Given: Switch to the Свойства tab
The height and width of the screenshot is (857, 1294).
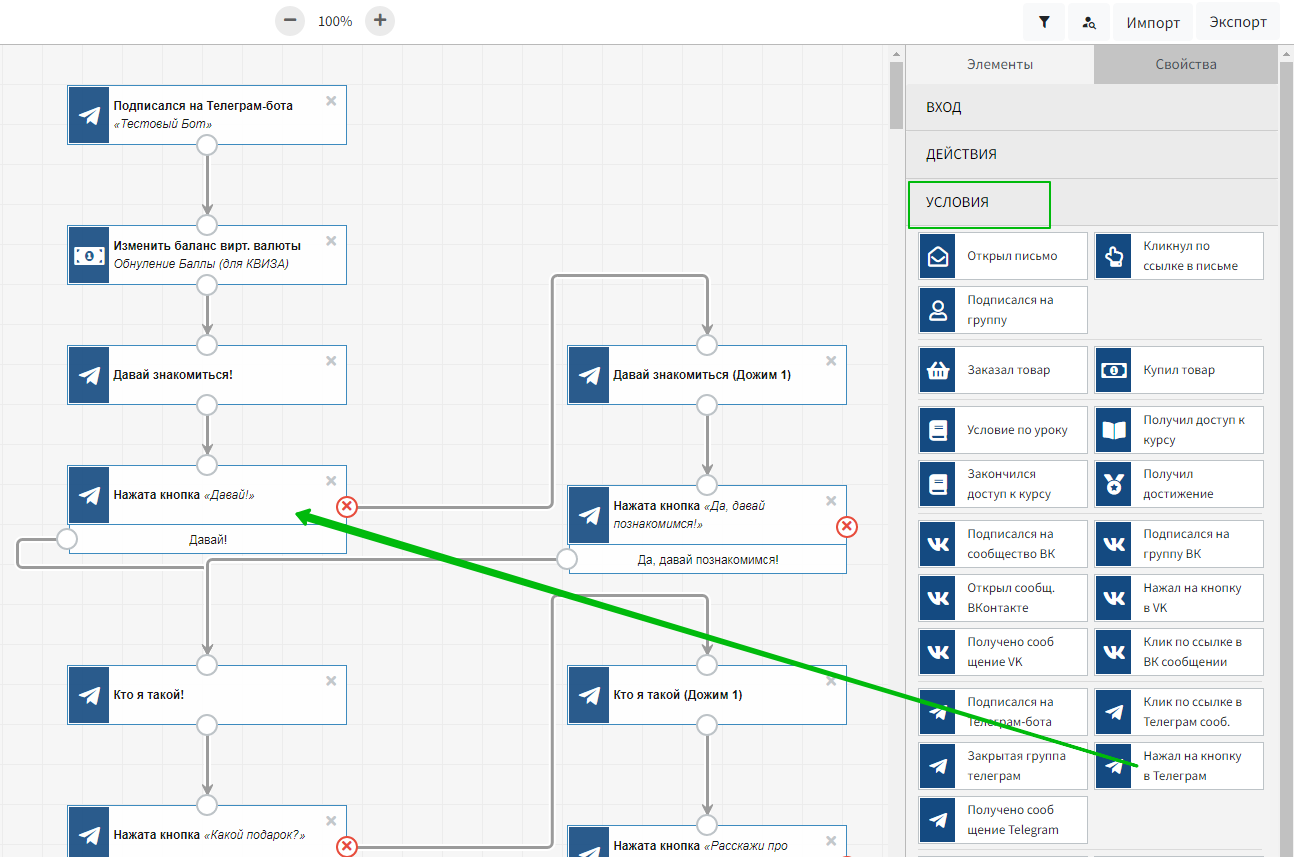Looking at the screenshot, I should coord(1185,64).
